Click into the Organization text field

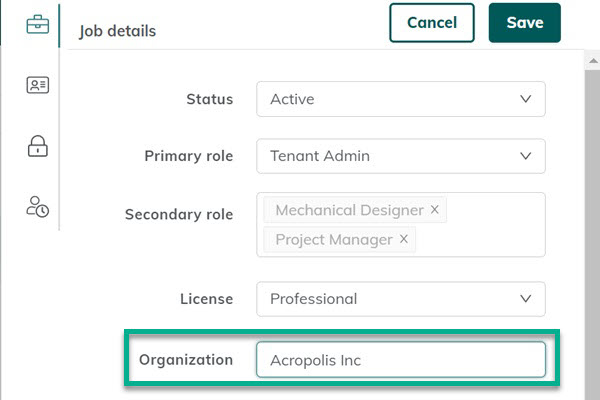click(x=400, y=360)
